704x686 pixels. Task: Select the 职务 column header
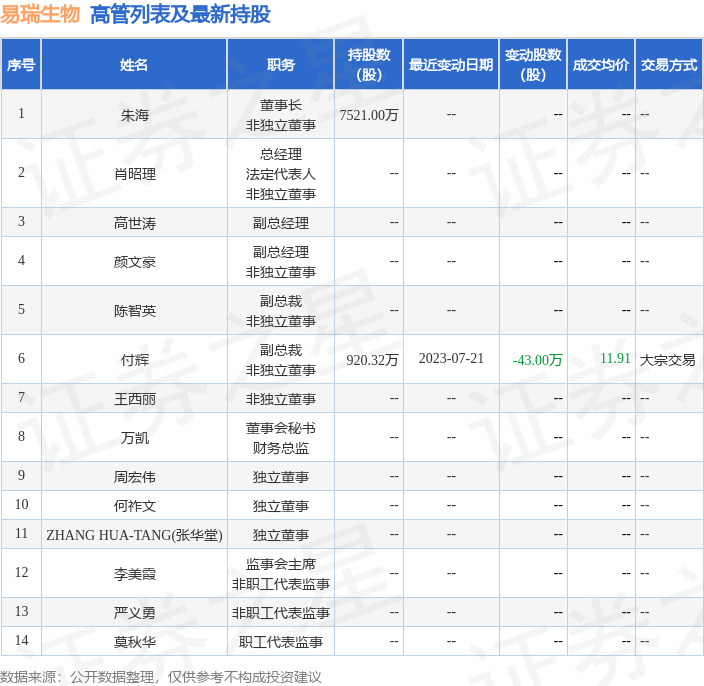click(x=281, y=65)
